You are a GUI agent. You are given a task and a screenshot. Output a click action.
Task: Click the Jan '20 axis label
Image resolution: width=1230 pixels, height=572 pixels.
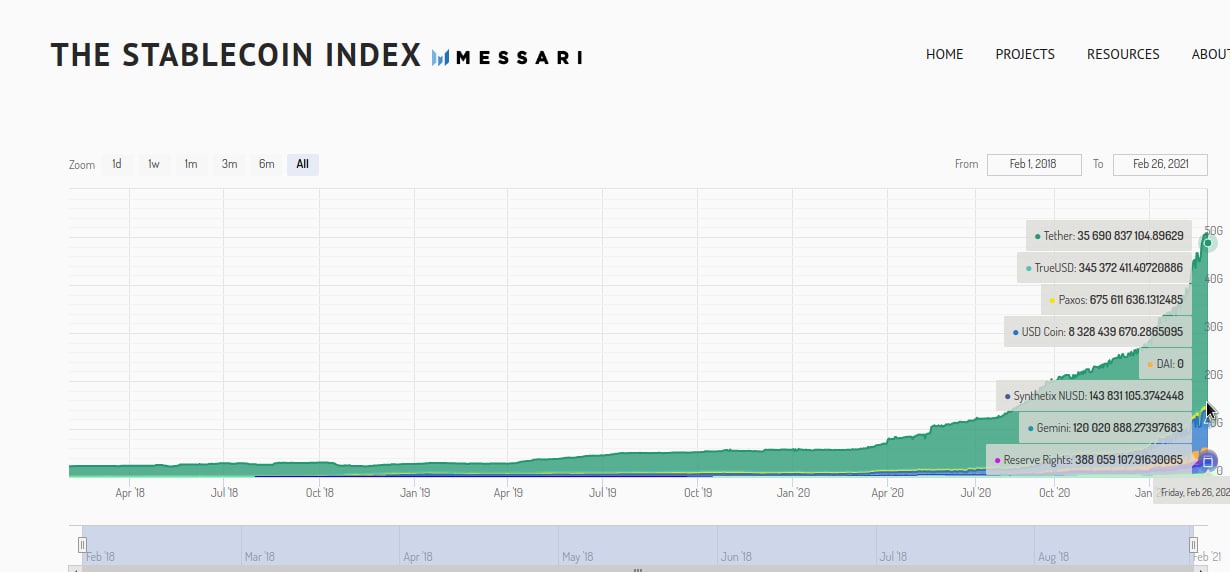pyautogui.click(x=793, y=493)
